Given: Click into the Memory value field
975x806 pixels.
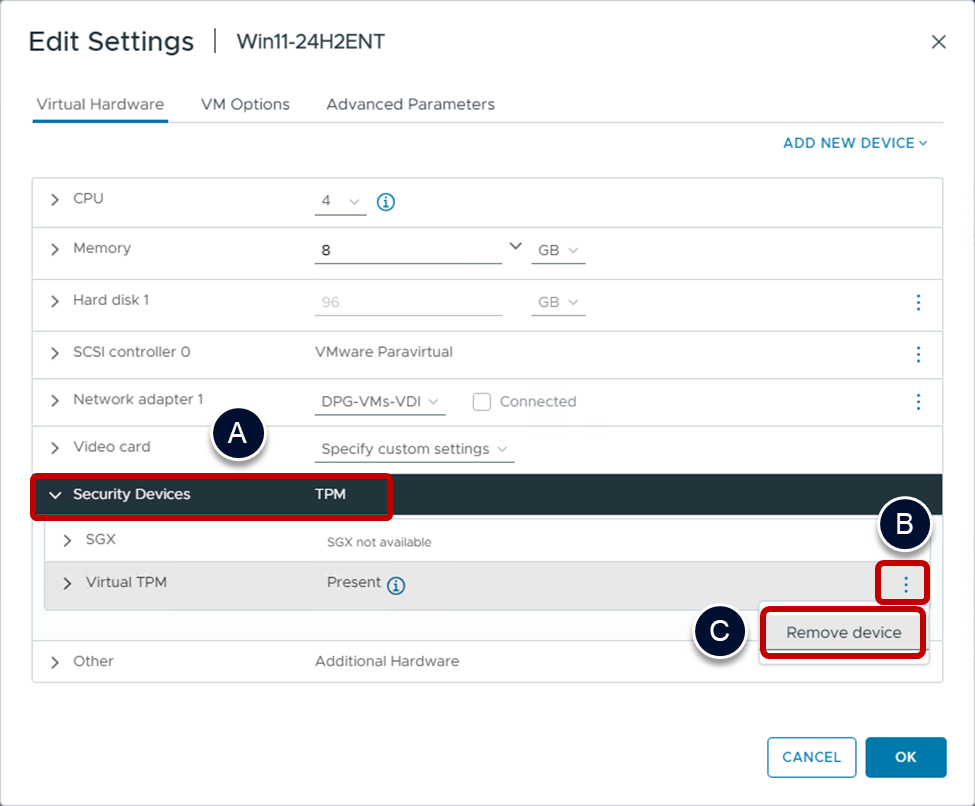Looking at the screenshot, I should click(x=407, y=250).
